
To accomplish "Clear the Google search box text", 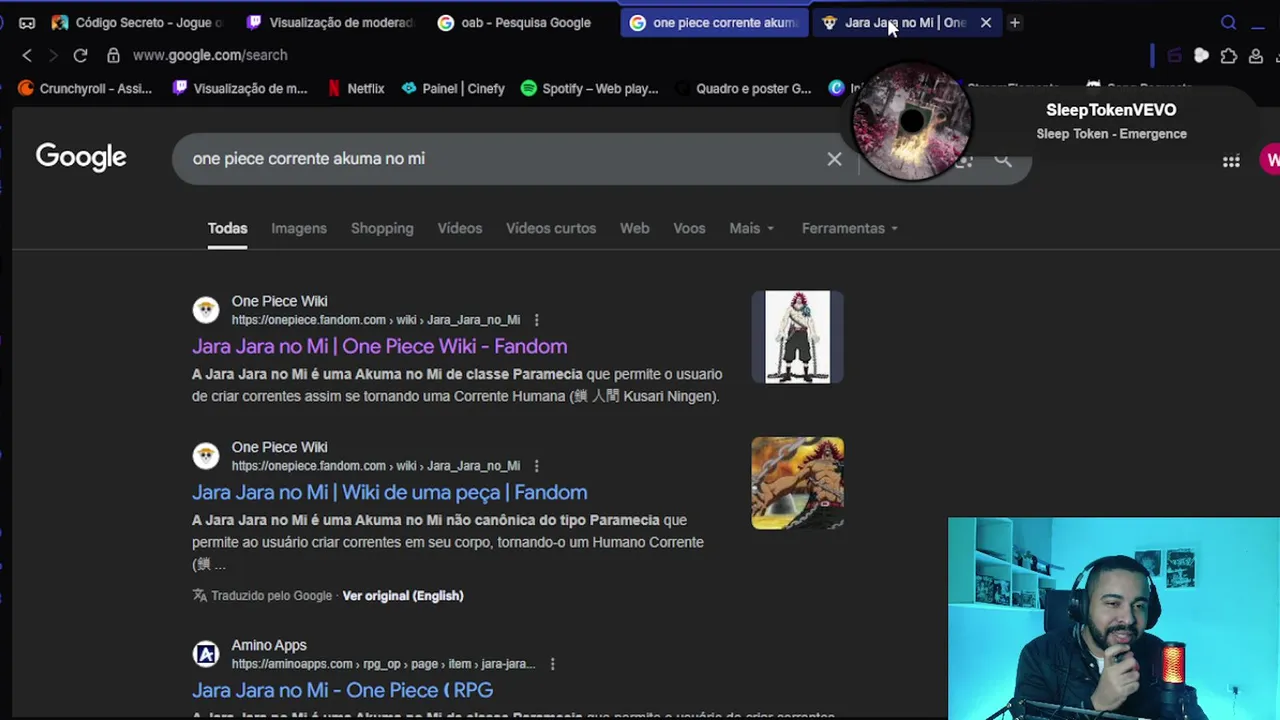I will [x=834, y=159].
